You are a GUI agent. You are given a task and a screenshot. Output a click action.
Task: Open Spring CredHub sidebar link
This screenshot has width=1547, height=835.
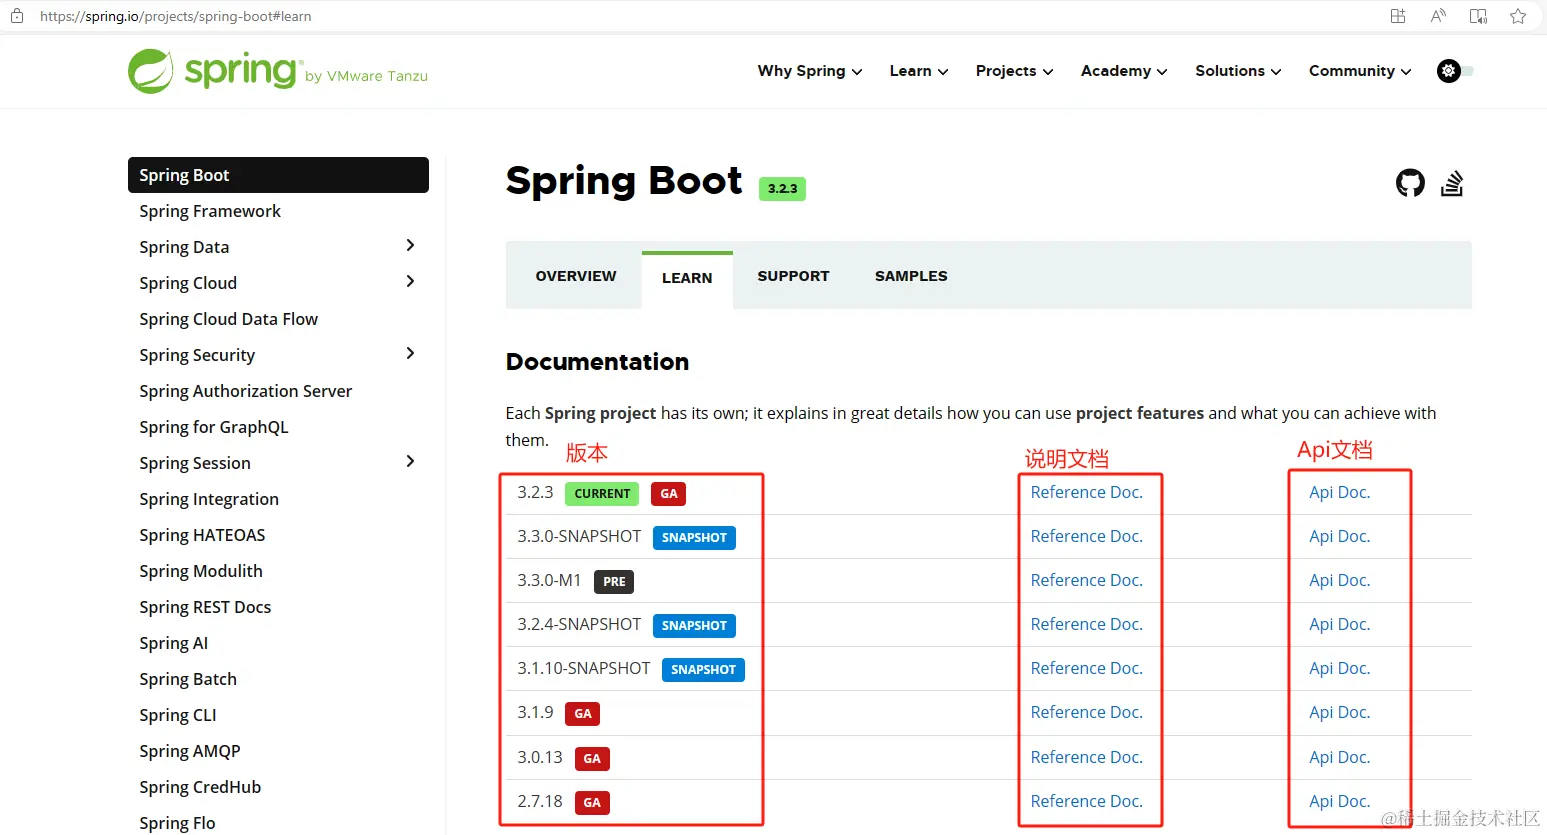coord(200,787)
